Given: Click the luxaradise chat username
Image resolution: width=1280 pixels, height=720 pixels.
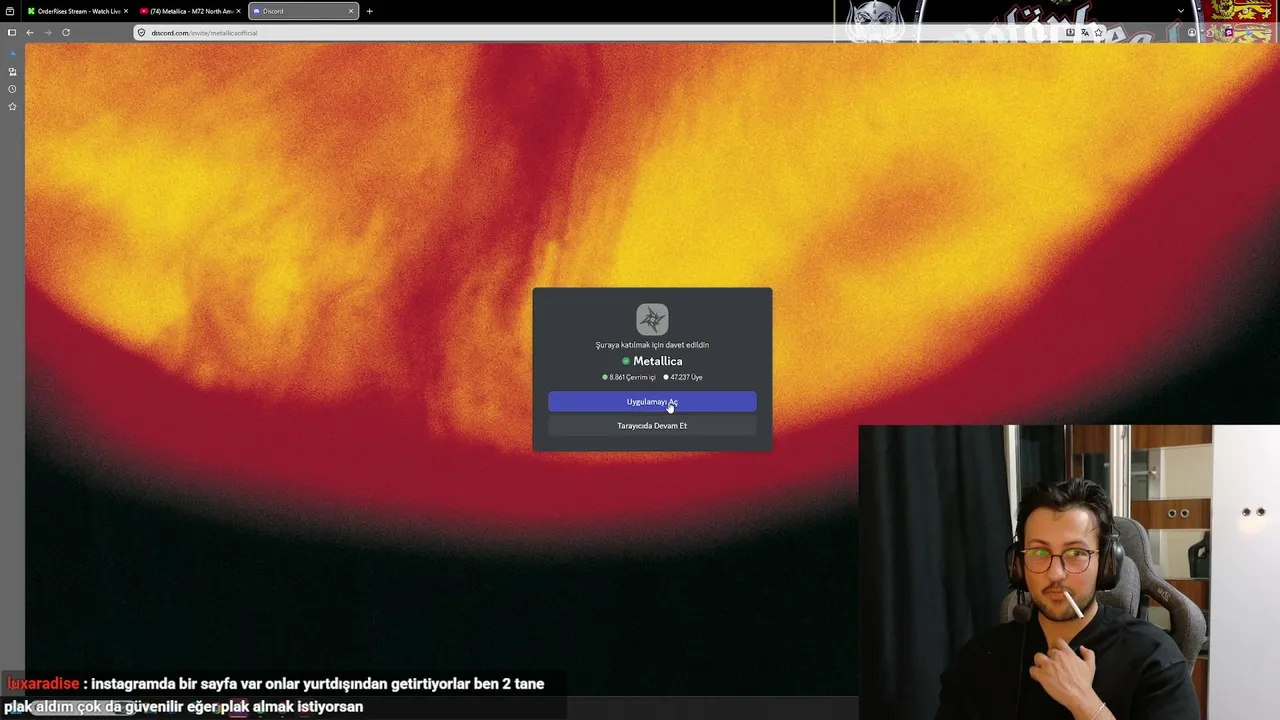Looking at the screenshot, I should click(x=42, y=685).
